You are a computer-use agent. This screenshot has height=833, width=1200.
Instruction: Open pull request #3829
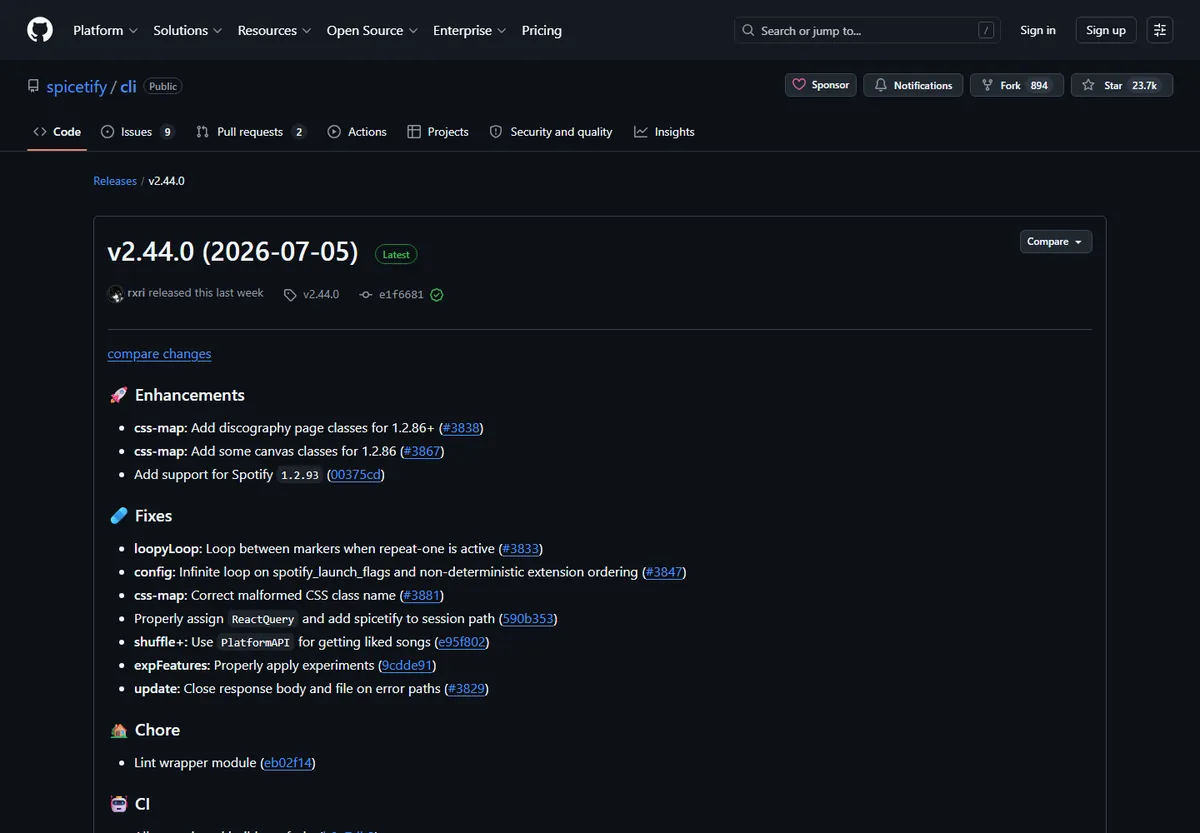point(466,689)
